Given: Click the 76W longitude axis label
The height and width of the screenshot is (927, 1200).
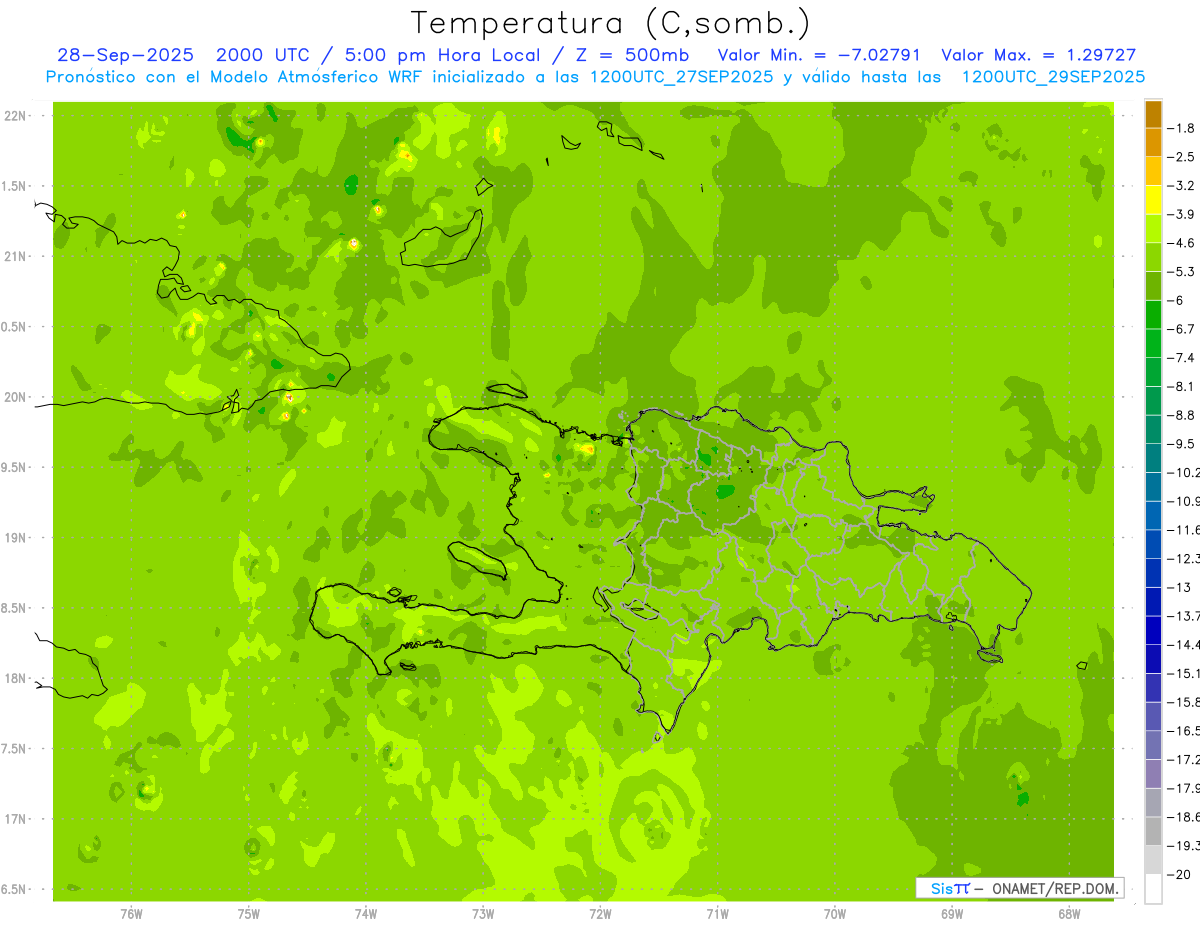Looking at the screenshot, I should (131, 913).
